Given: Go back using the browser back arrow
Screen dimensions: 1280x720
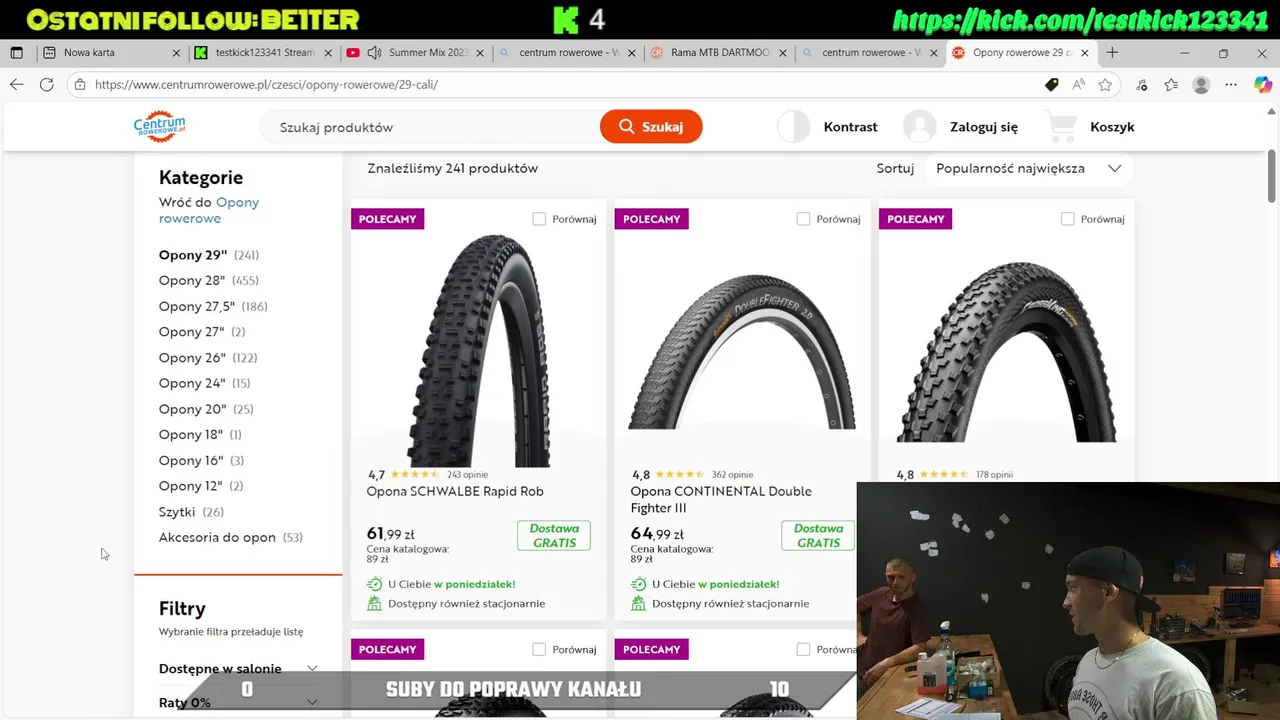Looking at the screenshot, I should 16,85.
